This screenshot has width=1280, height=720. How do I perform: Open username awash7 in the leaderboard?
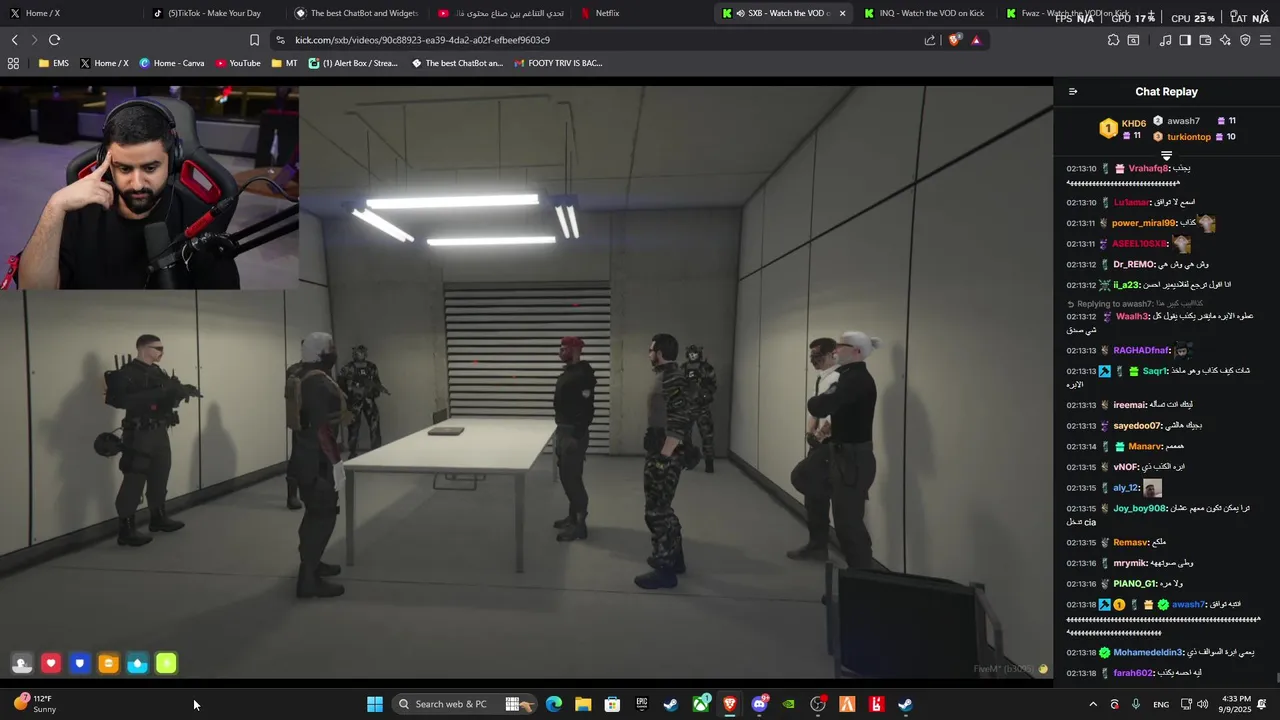coord(1183,121)
